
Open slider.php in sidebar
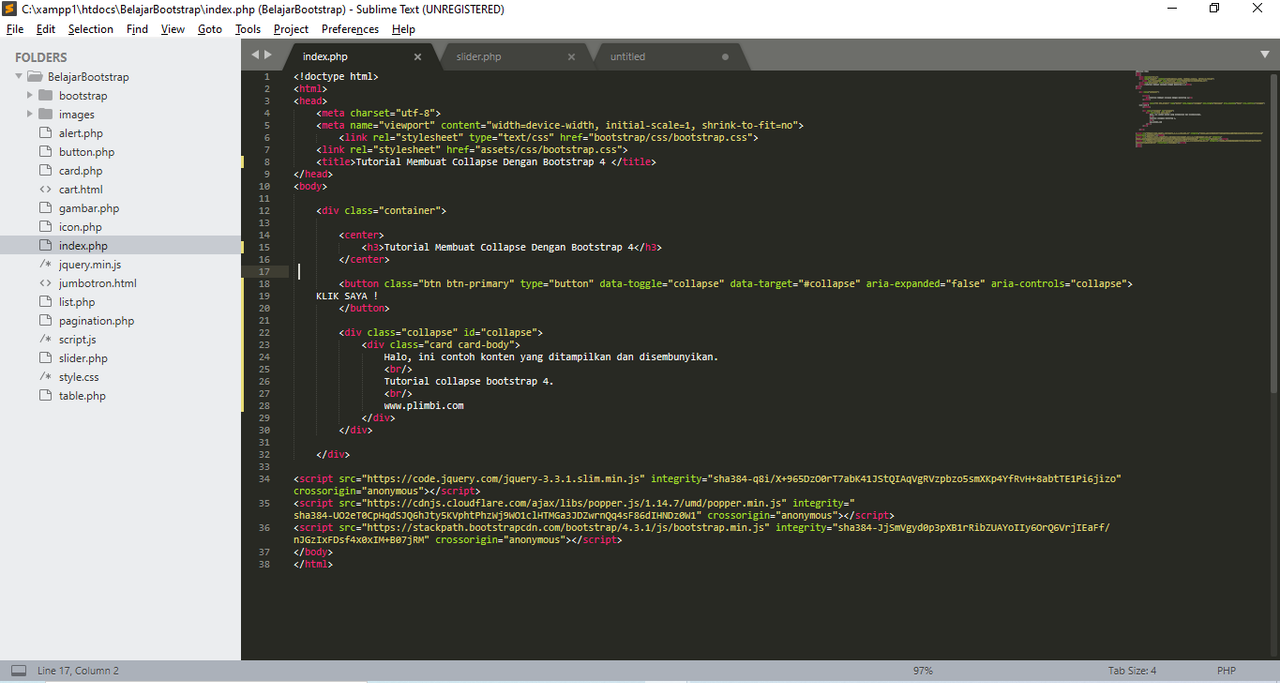click(83, 358)
